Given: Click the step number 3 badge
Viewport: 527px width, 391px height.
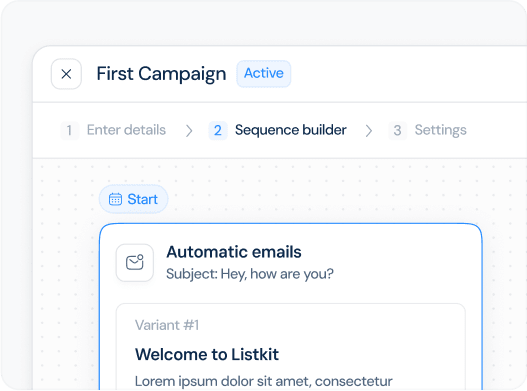Looking at the screenshot, I should 397,130.
